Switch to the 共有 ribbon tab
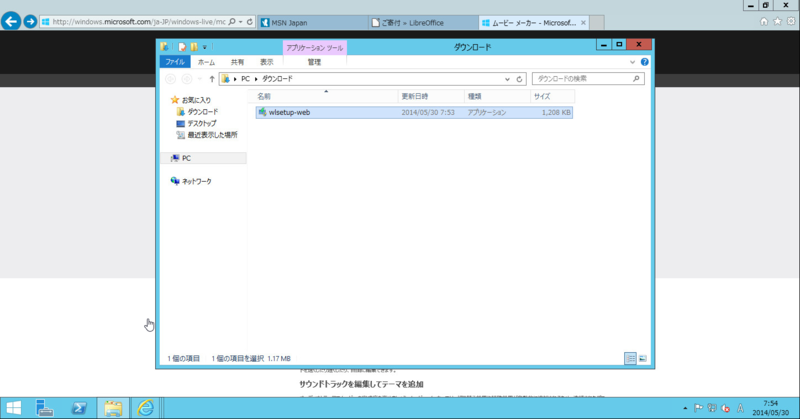Screen dimensions: 800x419 237,62
